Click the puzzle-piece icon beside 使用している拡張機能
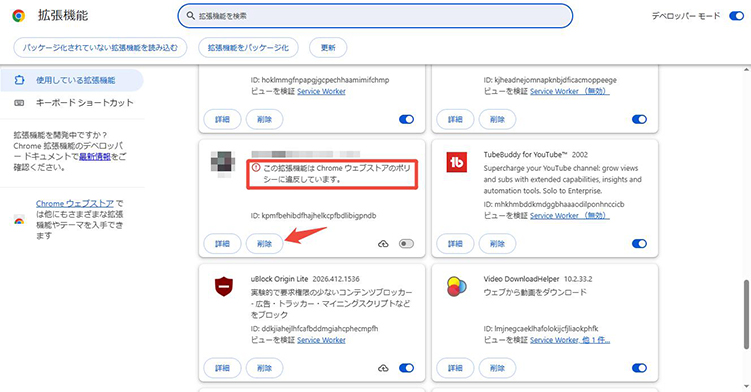 pyautogui.click(x=19, y=80)
